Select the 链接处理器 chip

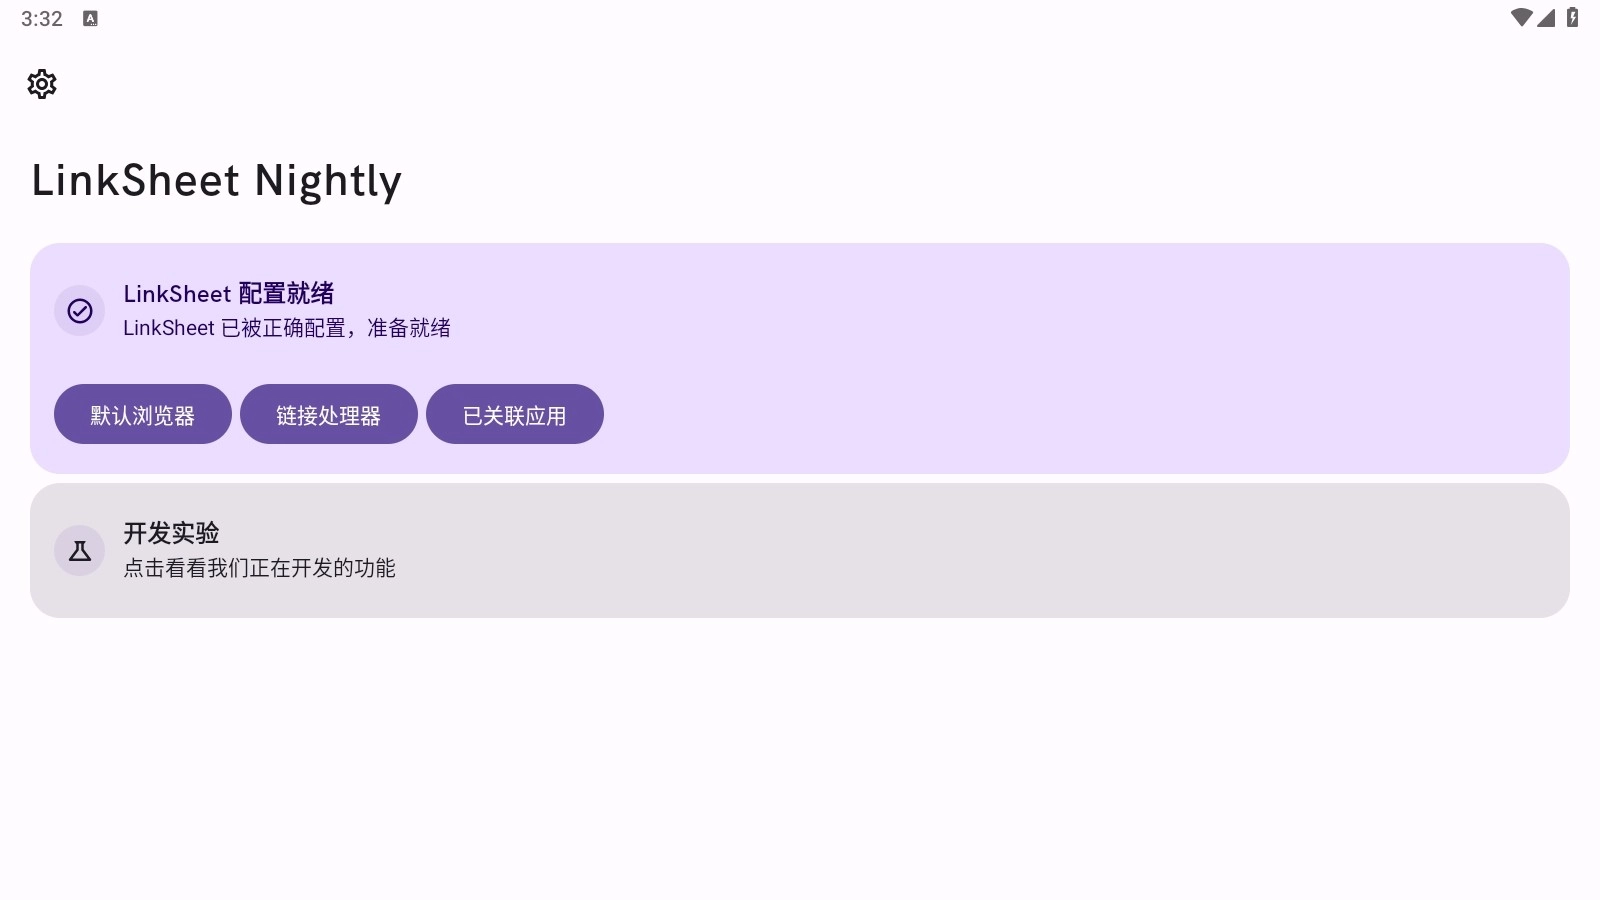[x=329, y=414]
